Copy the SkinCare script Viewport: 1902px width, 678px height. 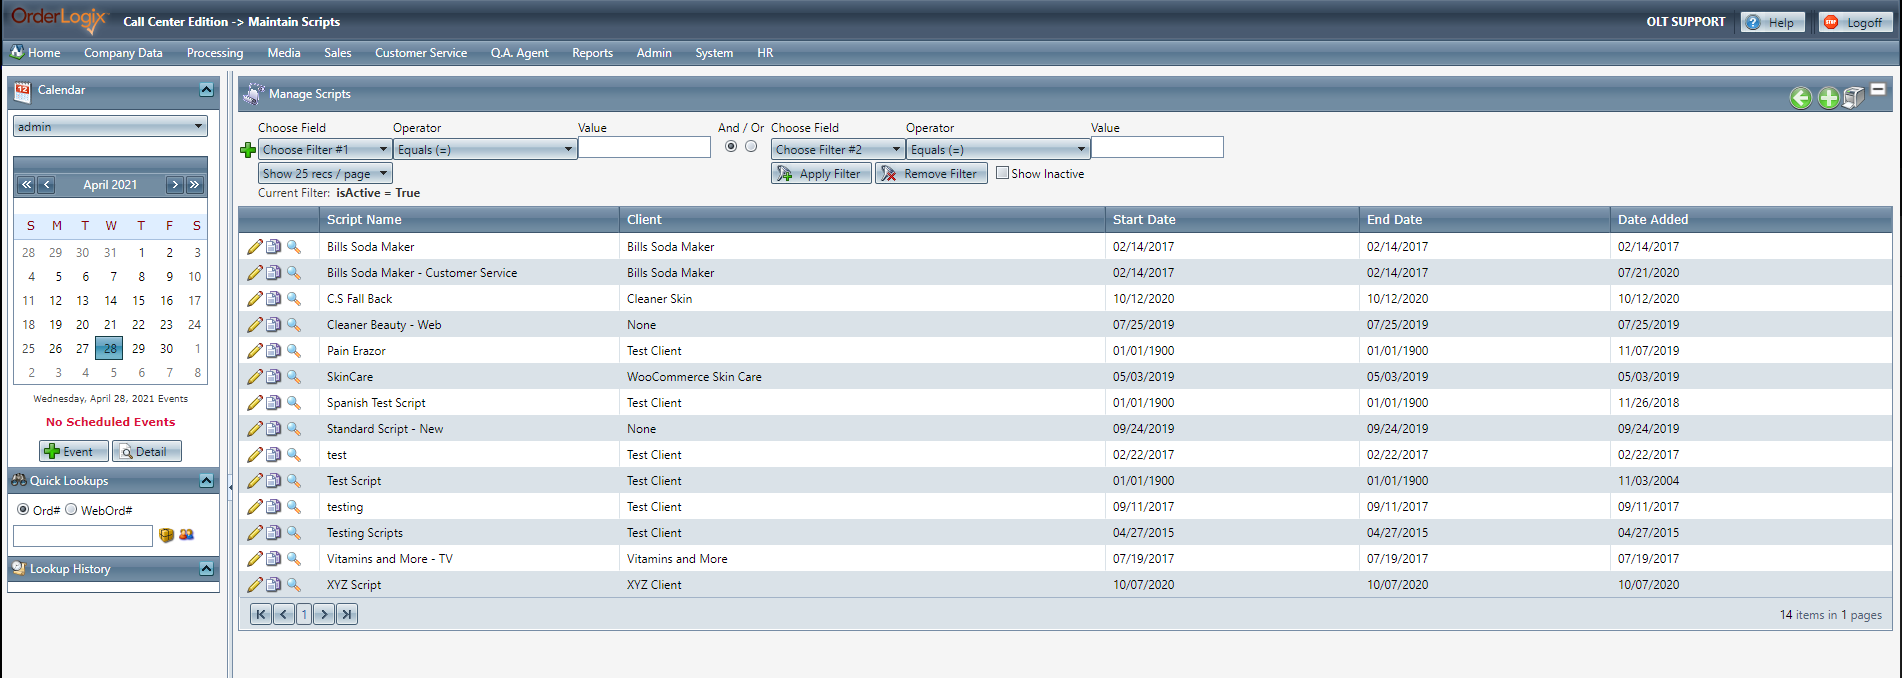(274, 377)
